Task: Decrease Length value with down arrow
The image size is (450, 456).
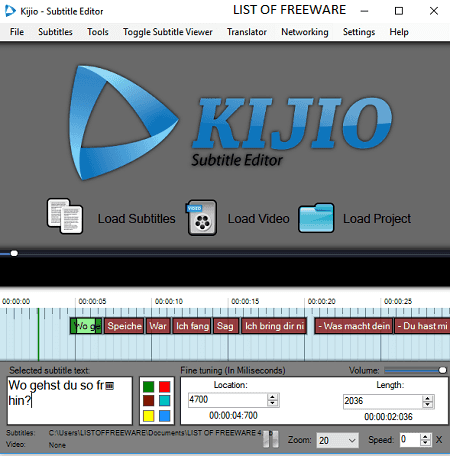Action: click(x=427, y=404)
